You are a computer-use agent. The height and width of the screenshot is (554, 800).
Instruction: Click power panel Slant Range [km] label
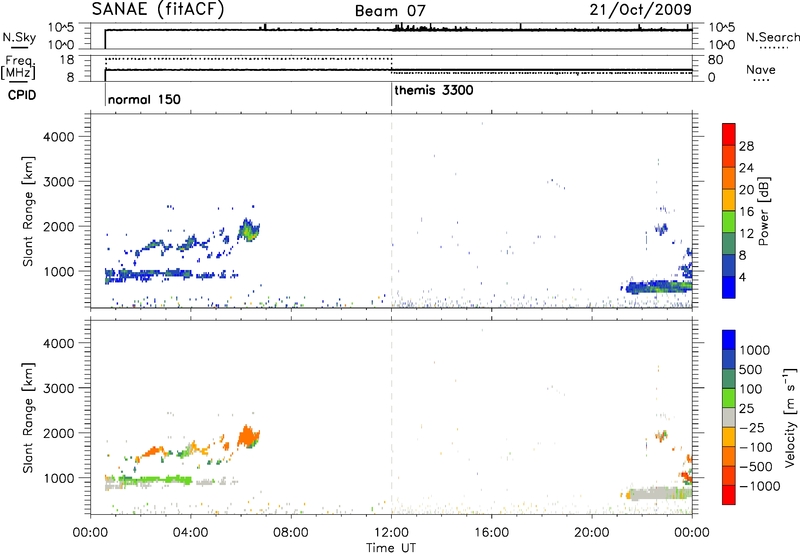(28, 211)
